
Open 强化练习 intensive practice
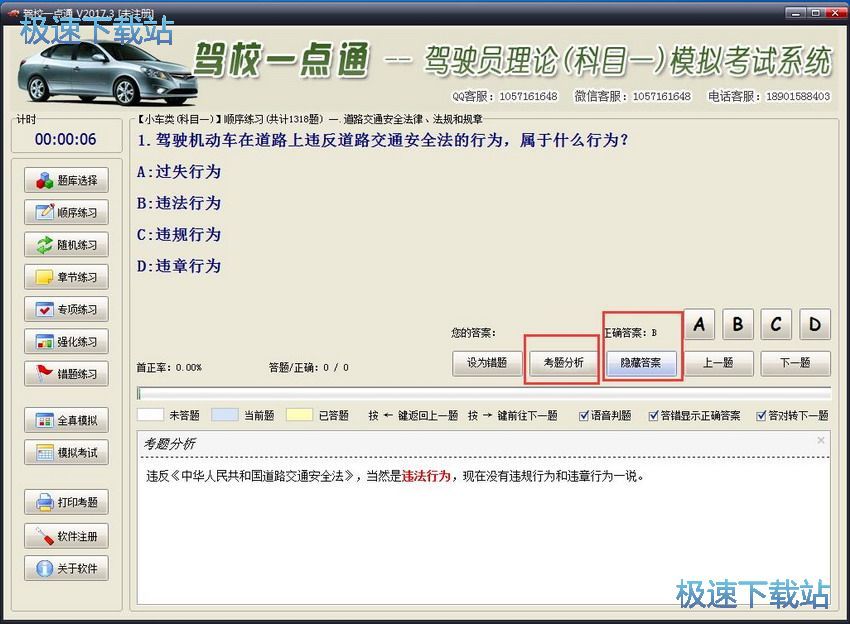[66, 342]
